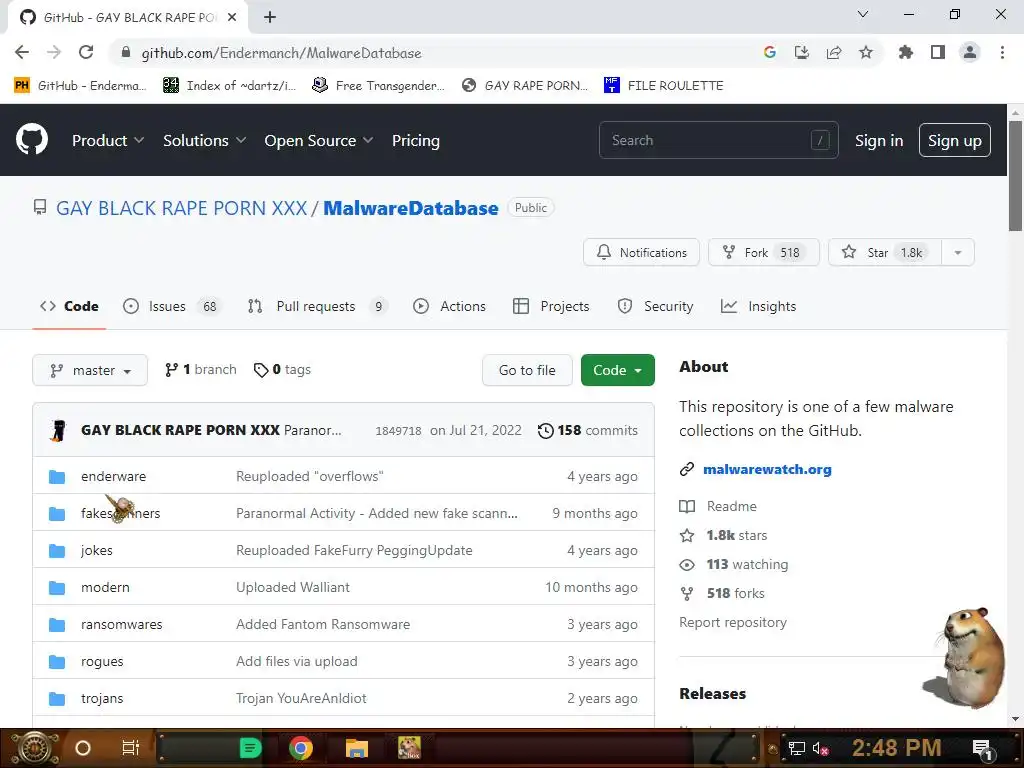
Task: Open the Chrome profile avatar
Action: 970,52
